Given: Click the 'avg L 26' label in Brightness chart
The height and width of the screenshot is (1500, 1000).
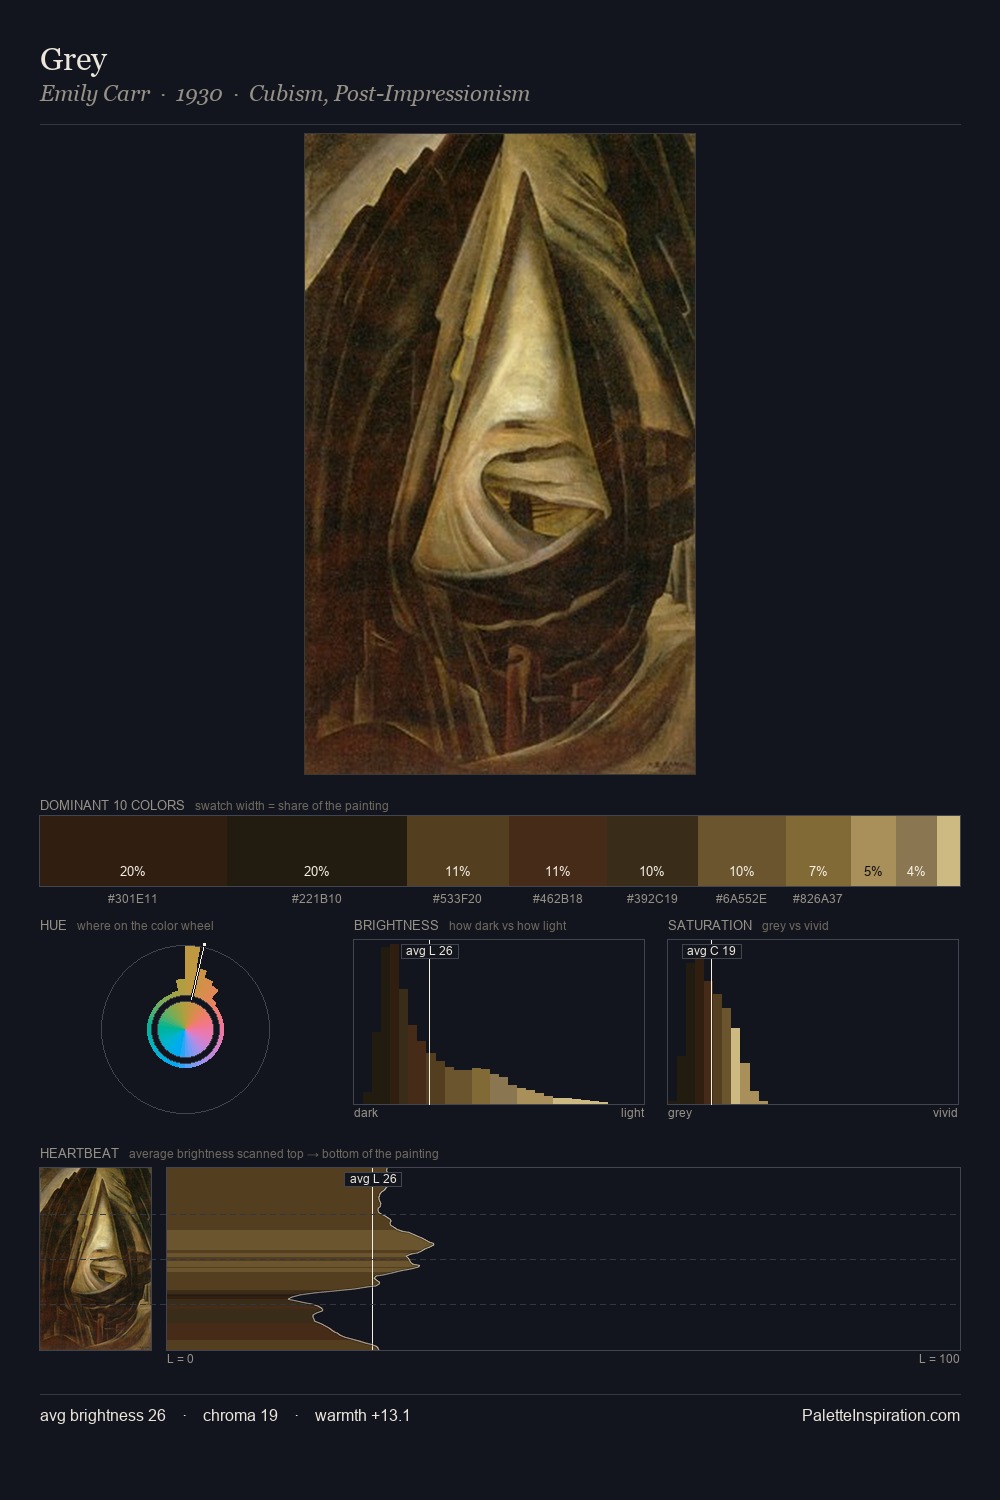Looking at the screenshot, I should pyautogui.click(x=429, y=951).
